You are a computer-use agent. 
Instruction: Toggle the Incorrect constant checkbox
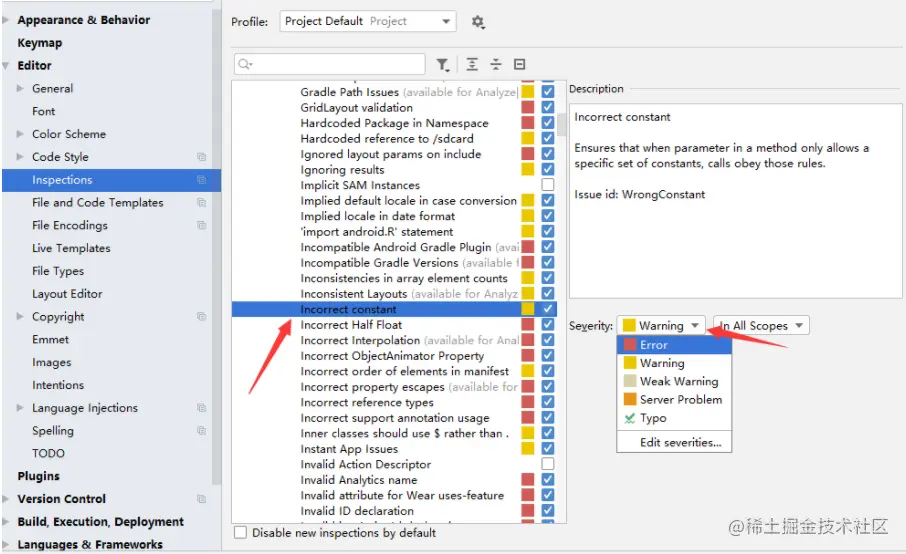coord(548,309)
